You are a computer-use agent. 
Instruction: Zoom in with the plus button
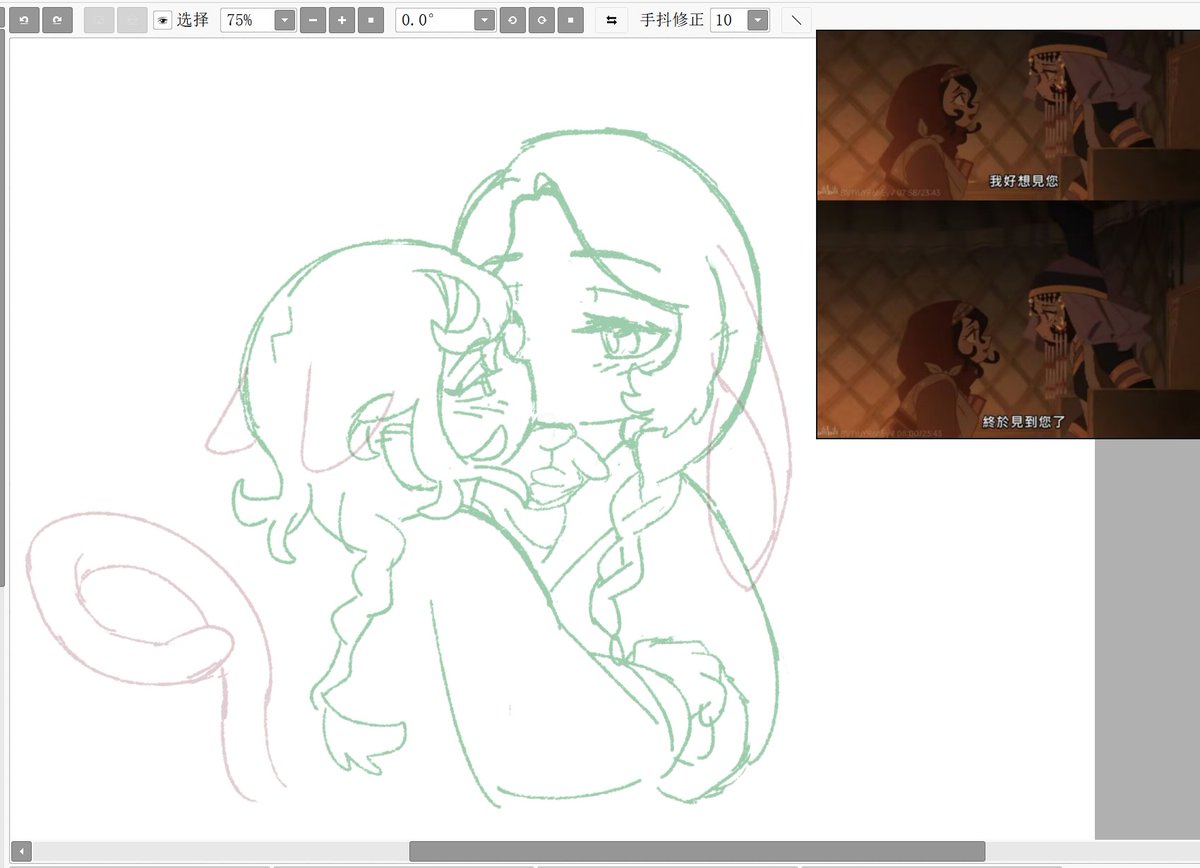click(342, 20)
